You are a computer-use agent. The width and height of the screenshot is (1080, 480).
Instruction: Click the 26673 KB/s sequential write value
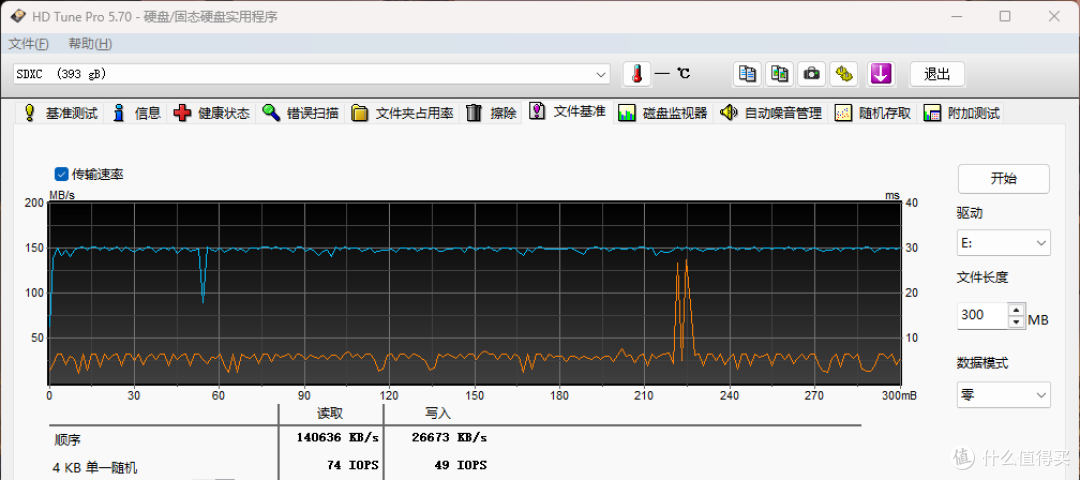click(449, 437)
